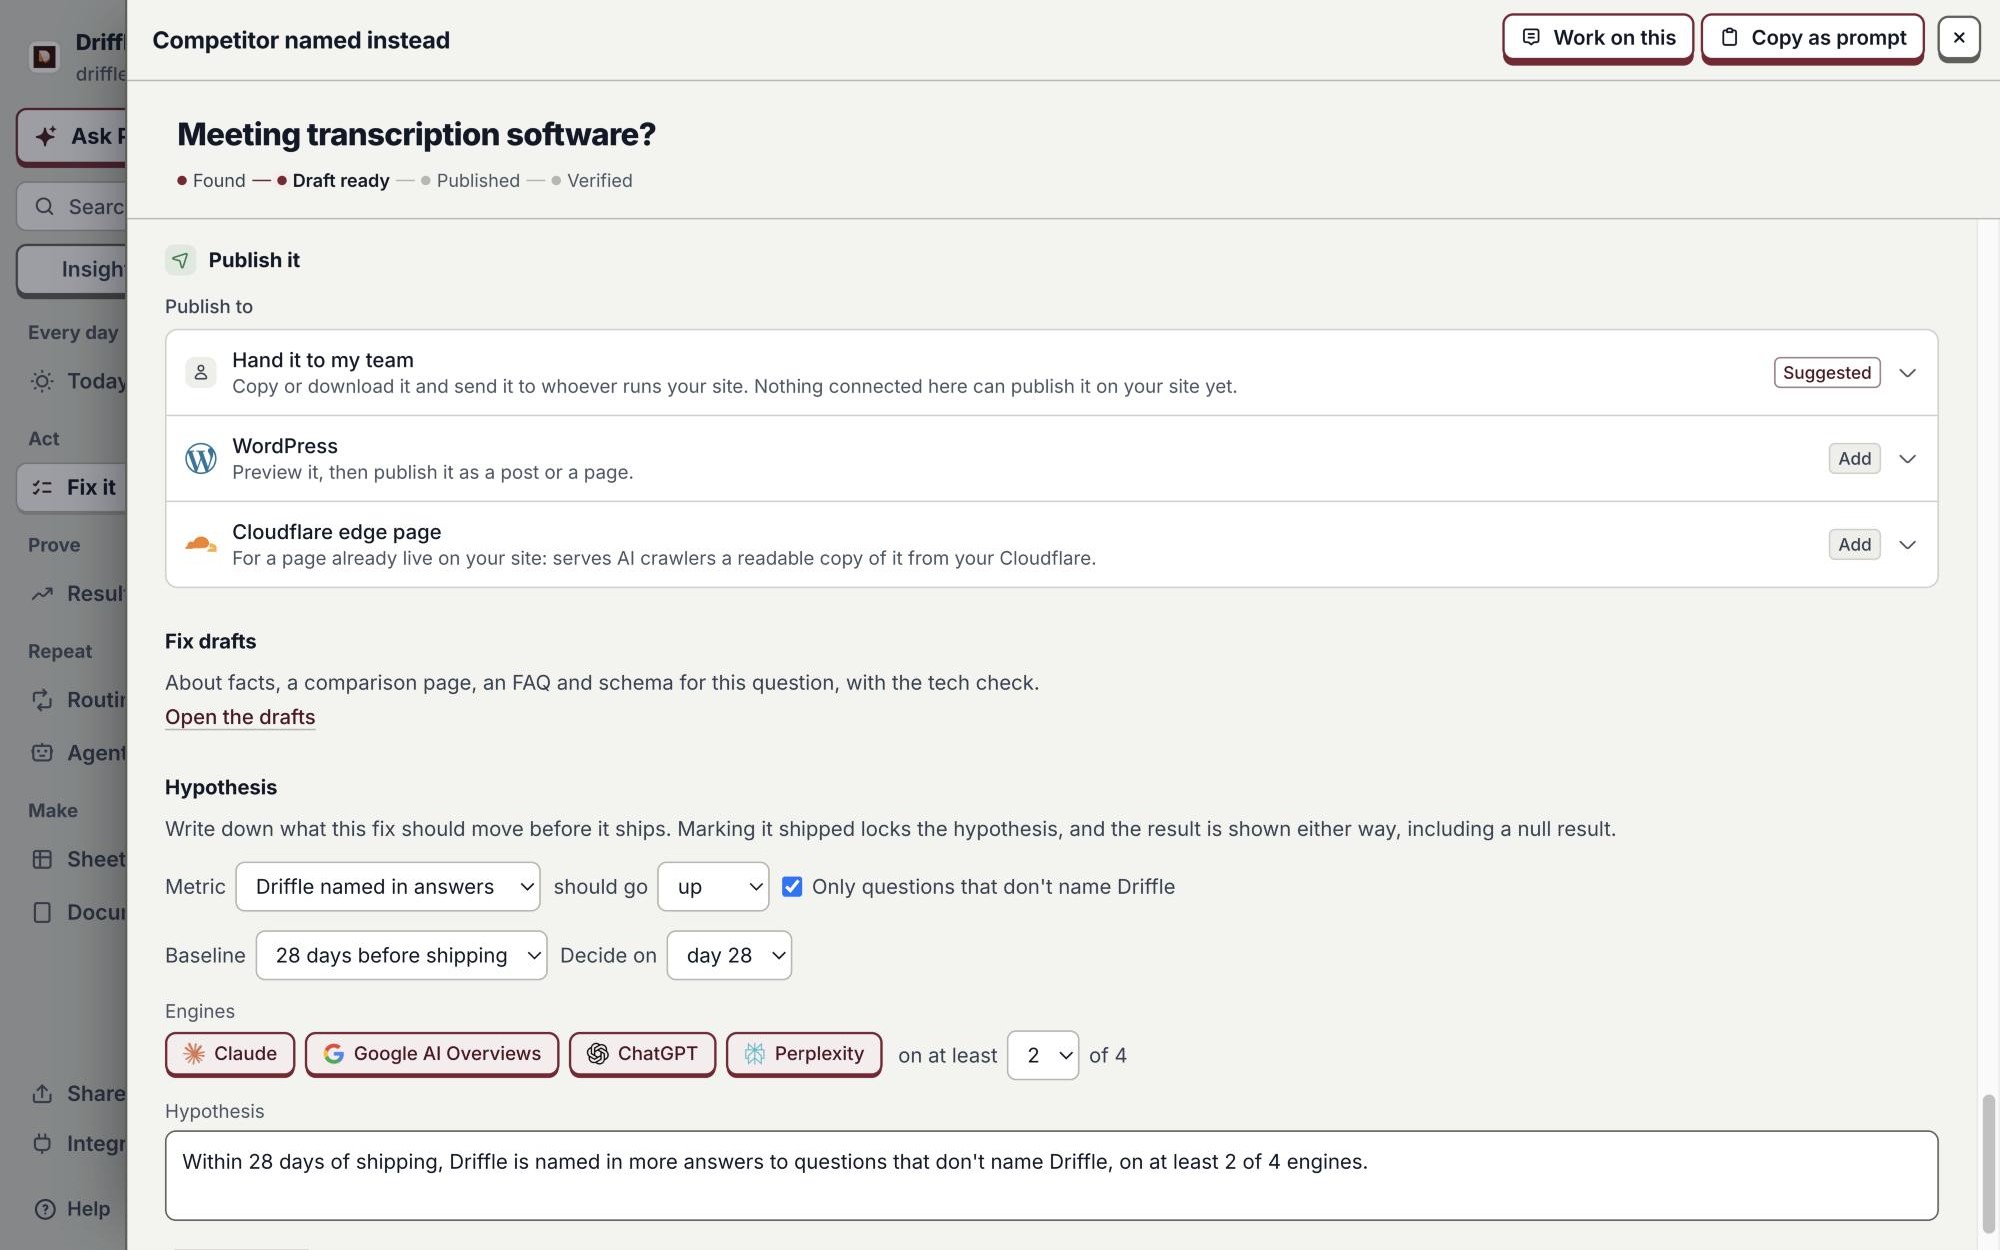Open the should go direction dropdown
Screen dimensions: 2000x1250
click(713, 886)
